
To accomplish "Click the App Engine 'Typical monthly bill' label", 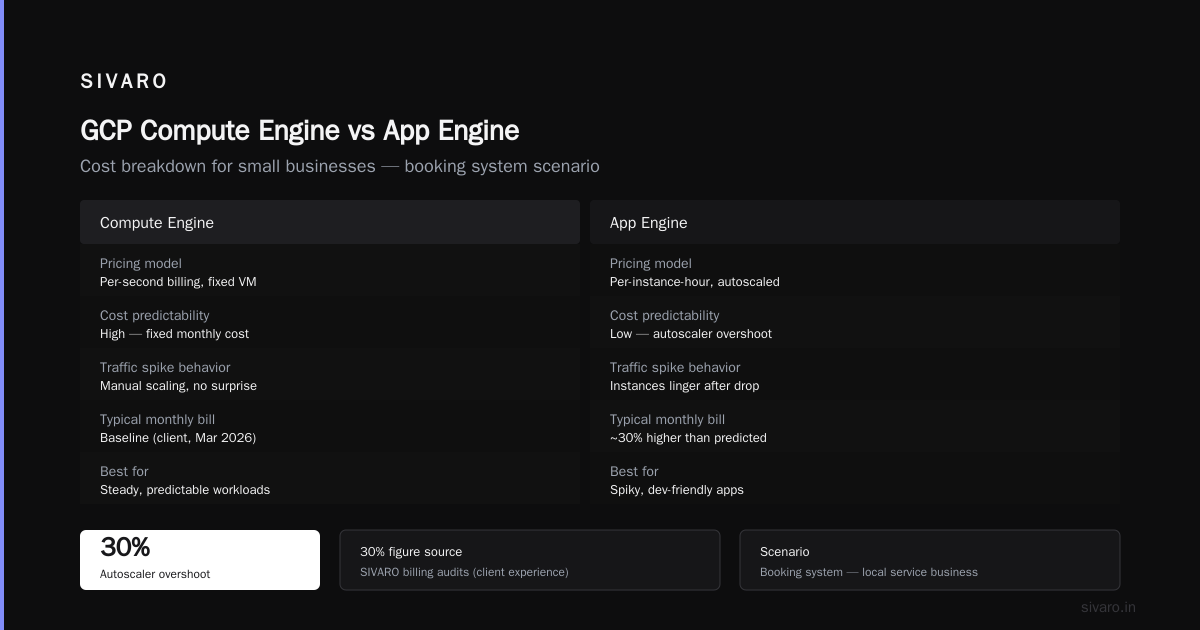I will tap(668, 420).
